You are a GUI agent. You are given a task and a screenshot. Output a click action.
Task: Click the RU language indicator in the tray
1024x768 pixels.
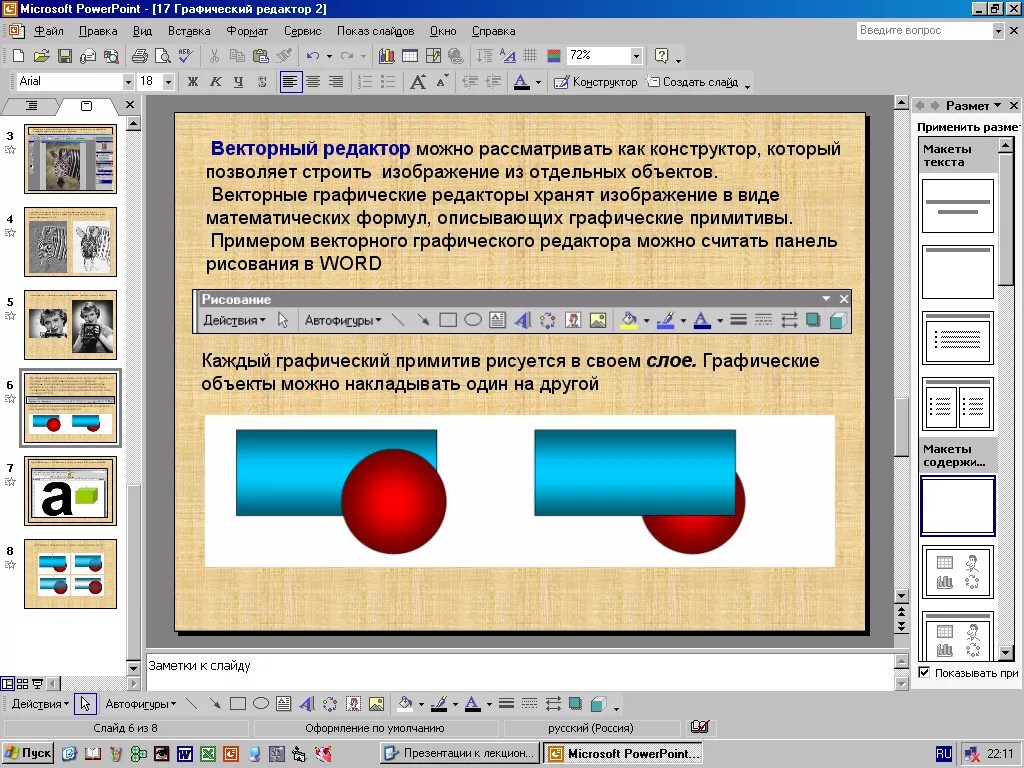point(944,754)
